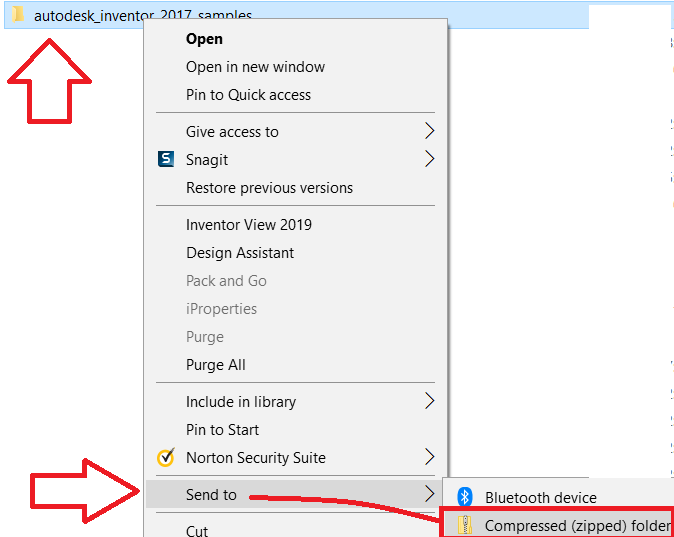Expand the Snagit submenu arrow
674x537 pixels.
[x=429, y=159]
